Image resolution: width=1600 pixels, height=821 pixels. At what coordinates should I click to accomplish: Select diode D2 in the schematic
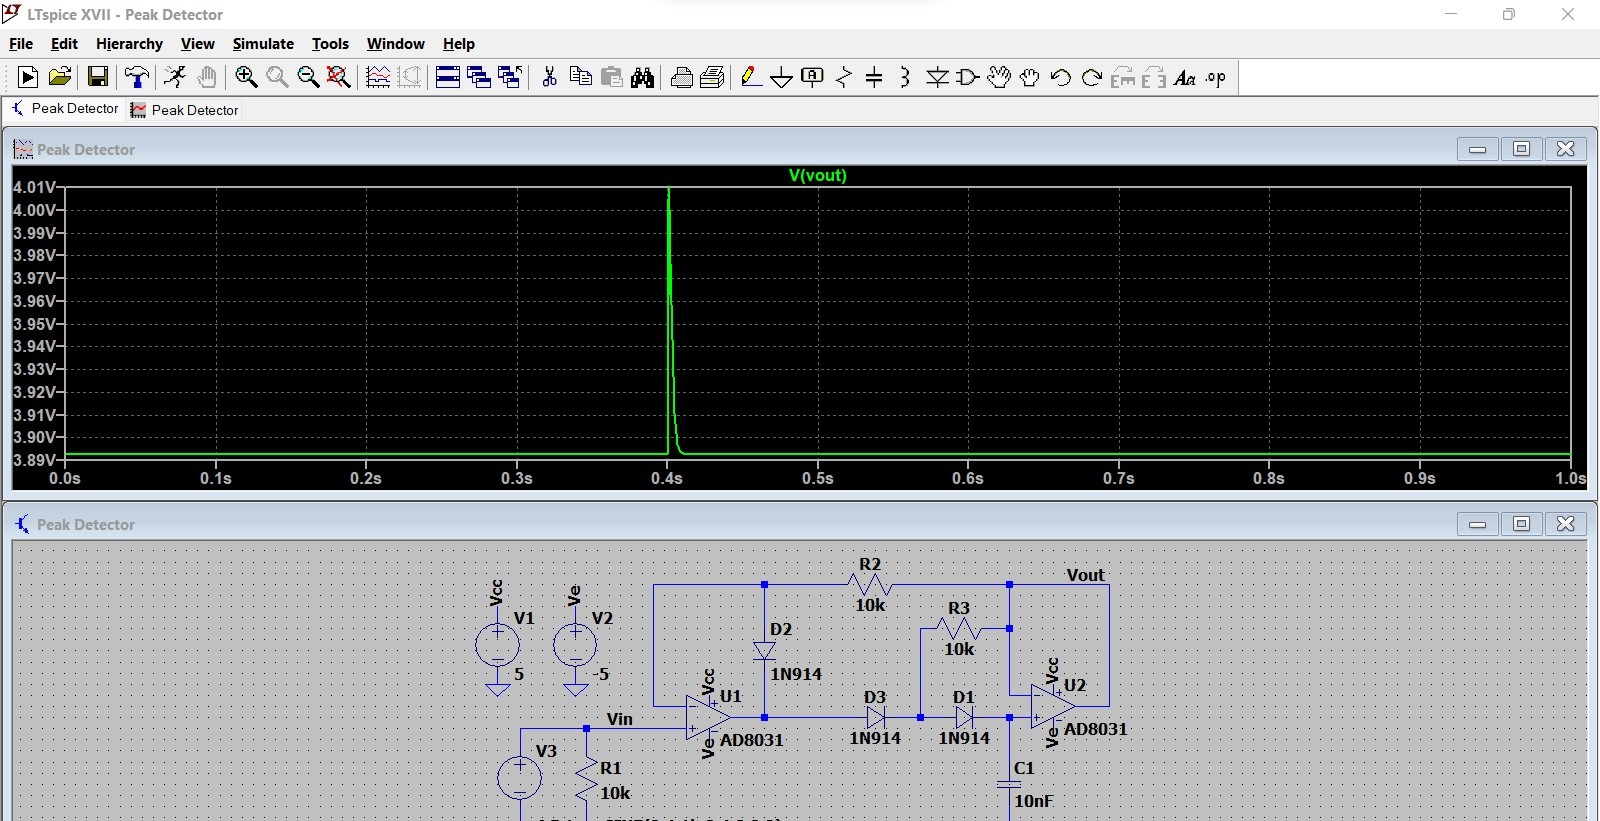(764, 650)
